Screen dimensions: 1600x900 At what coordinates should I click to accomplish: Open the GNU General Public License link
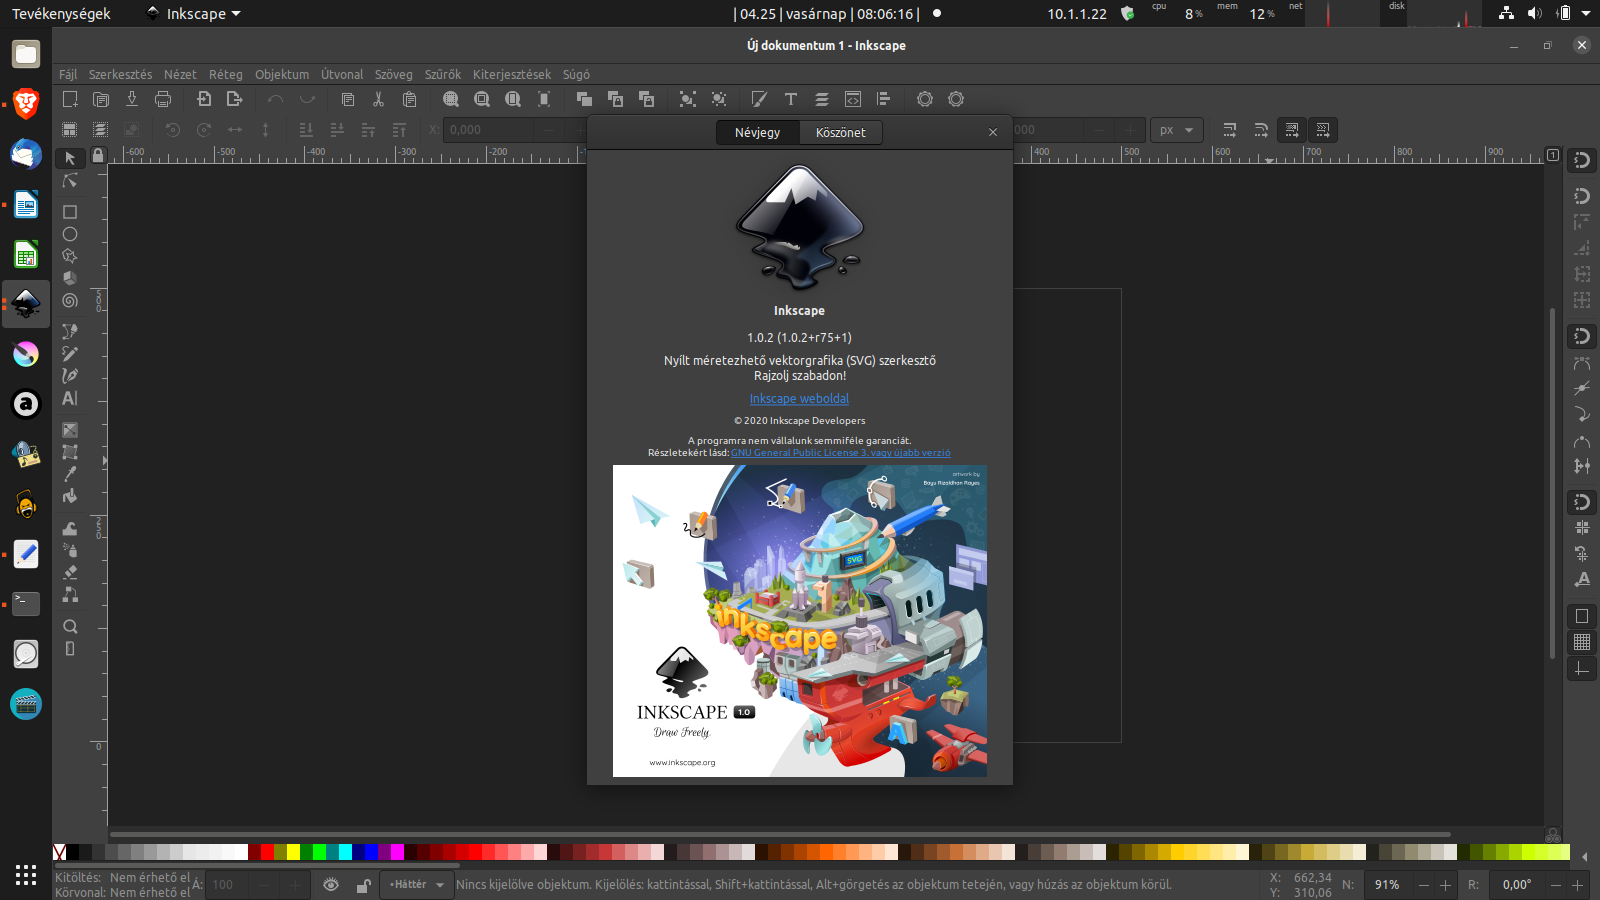pyautogui.click(x=841, y=453)
